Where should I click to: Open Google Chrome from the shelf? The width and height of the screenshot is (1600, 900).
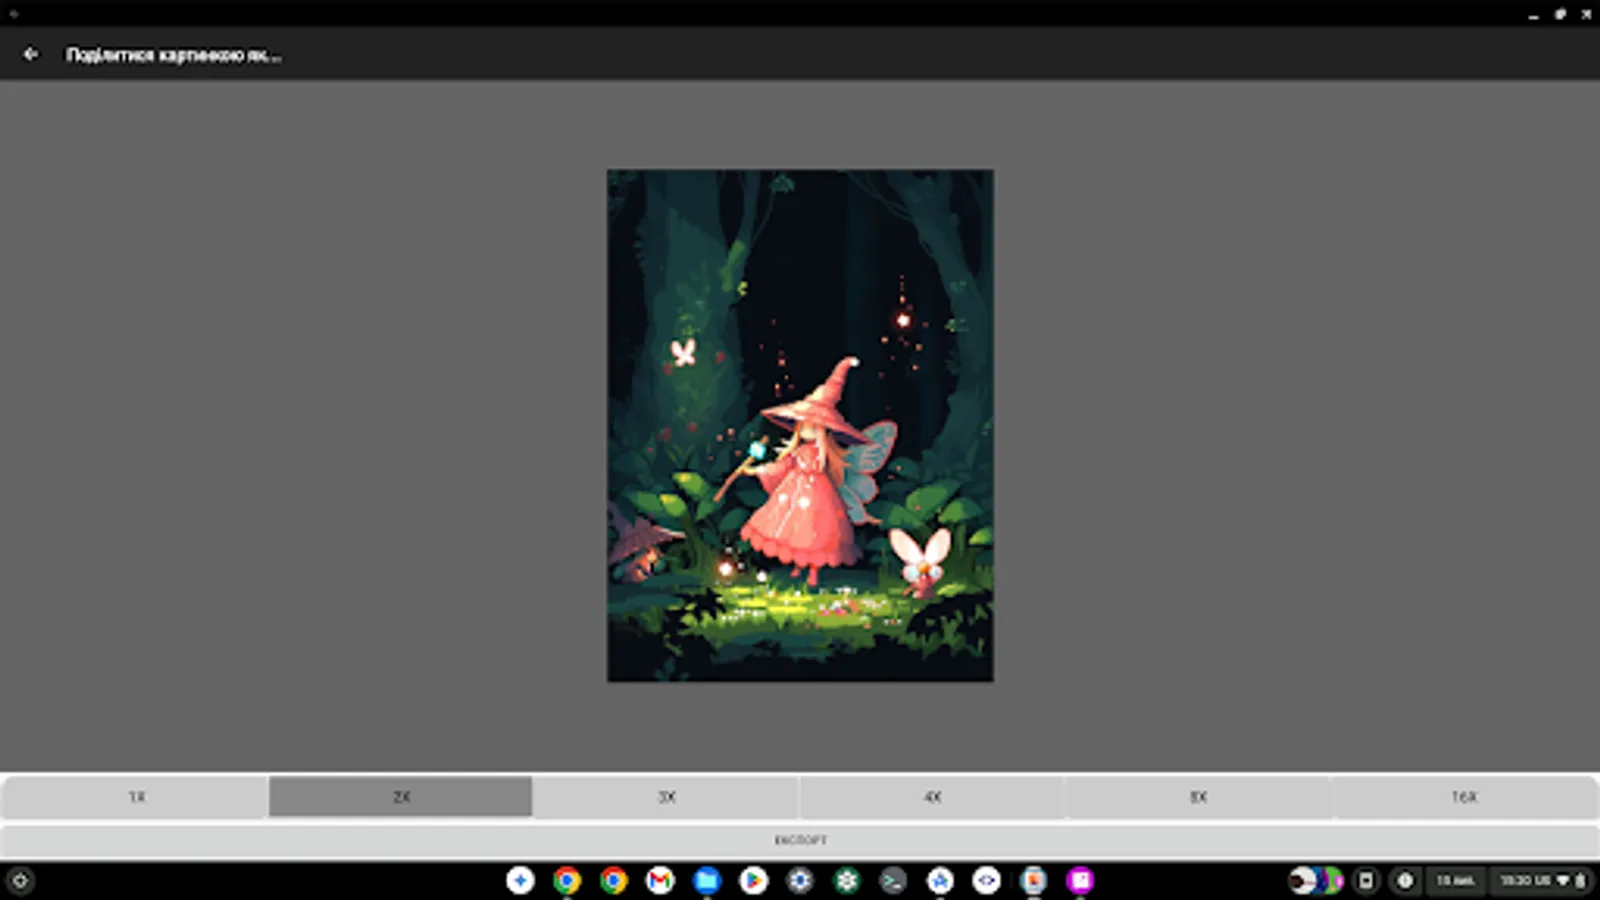(x=565, y=881)
